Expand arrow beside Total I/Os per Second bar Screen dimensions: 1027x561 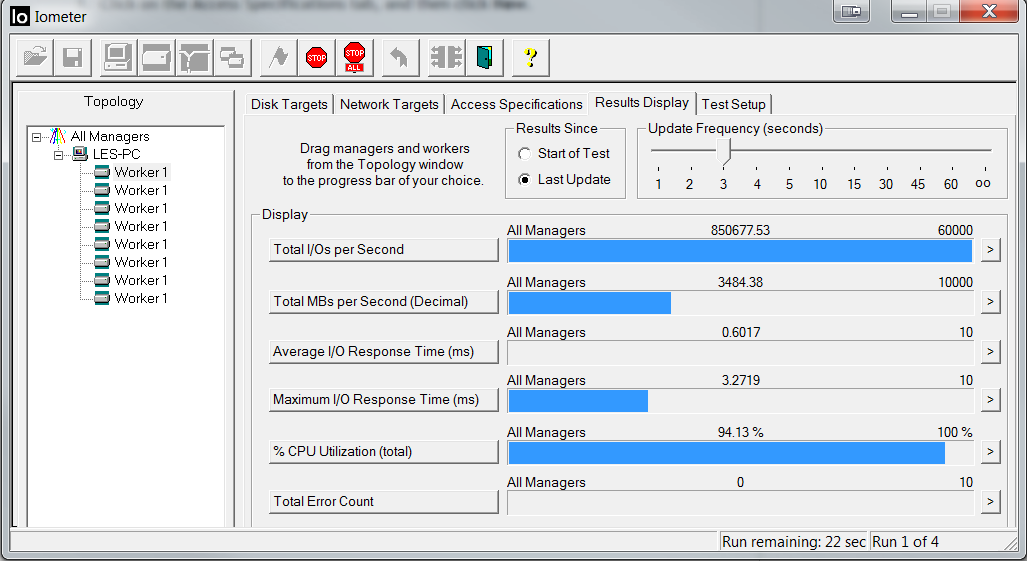click(990, 250)
